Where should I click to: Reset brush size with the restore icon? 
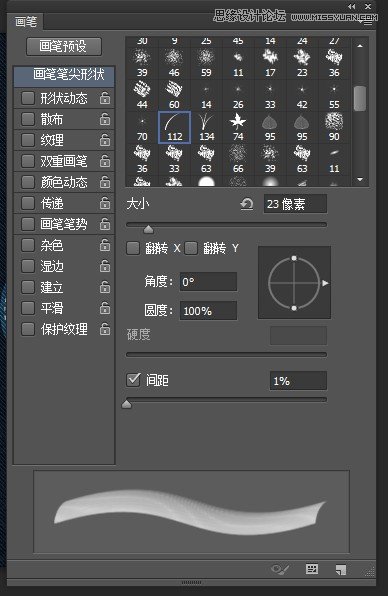tap(247, 204)
